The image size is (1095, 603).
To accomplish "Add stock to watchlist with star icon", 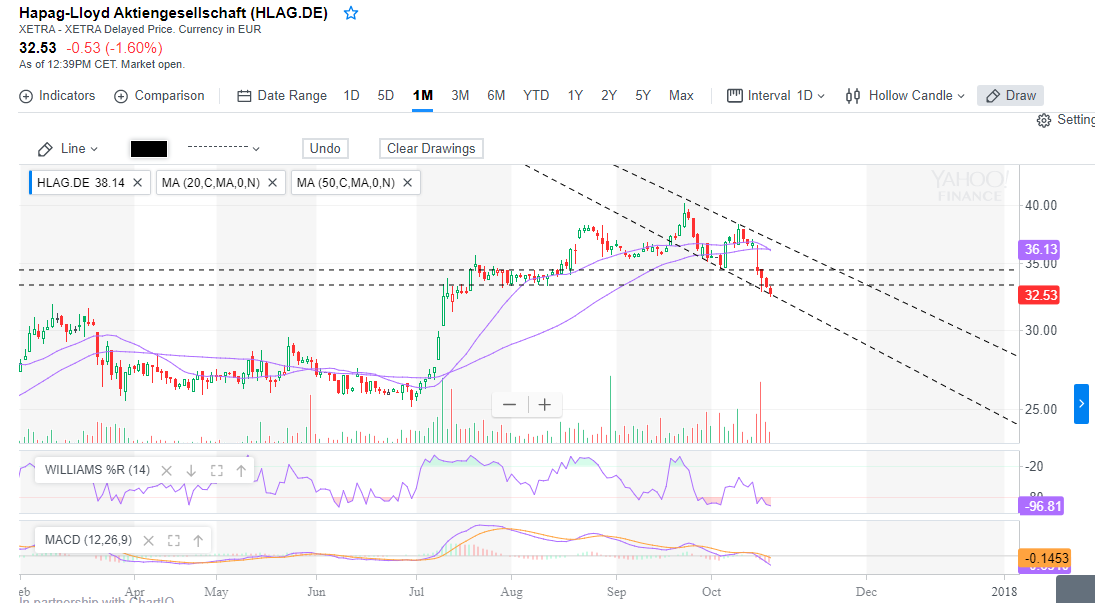I will (x=351, y=13).
